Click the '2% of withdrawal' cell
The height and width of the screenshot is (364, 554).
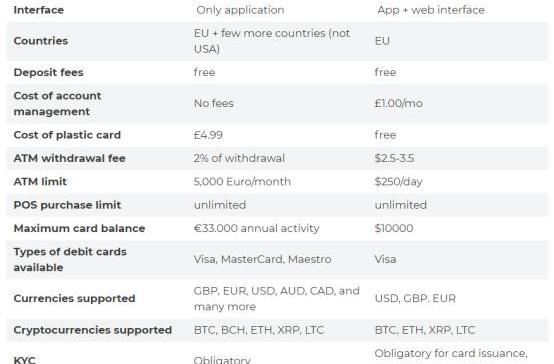coord(239,158)
